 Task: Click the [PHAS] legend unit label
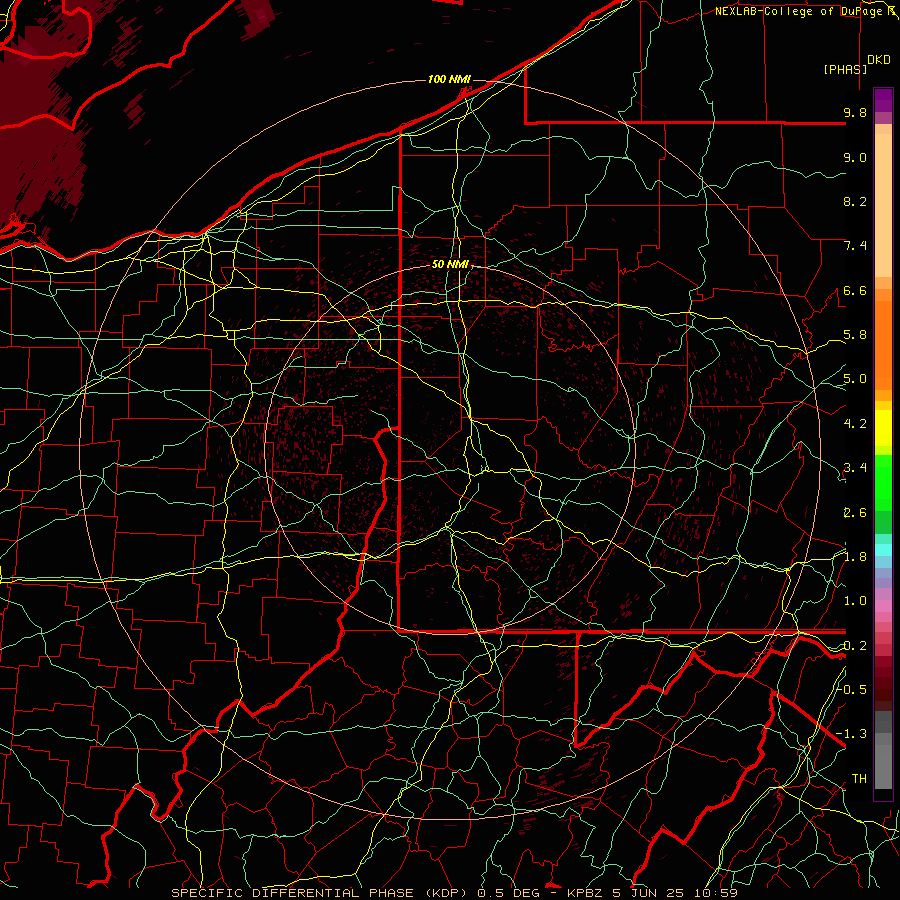click(845, 69)
